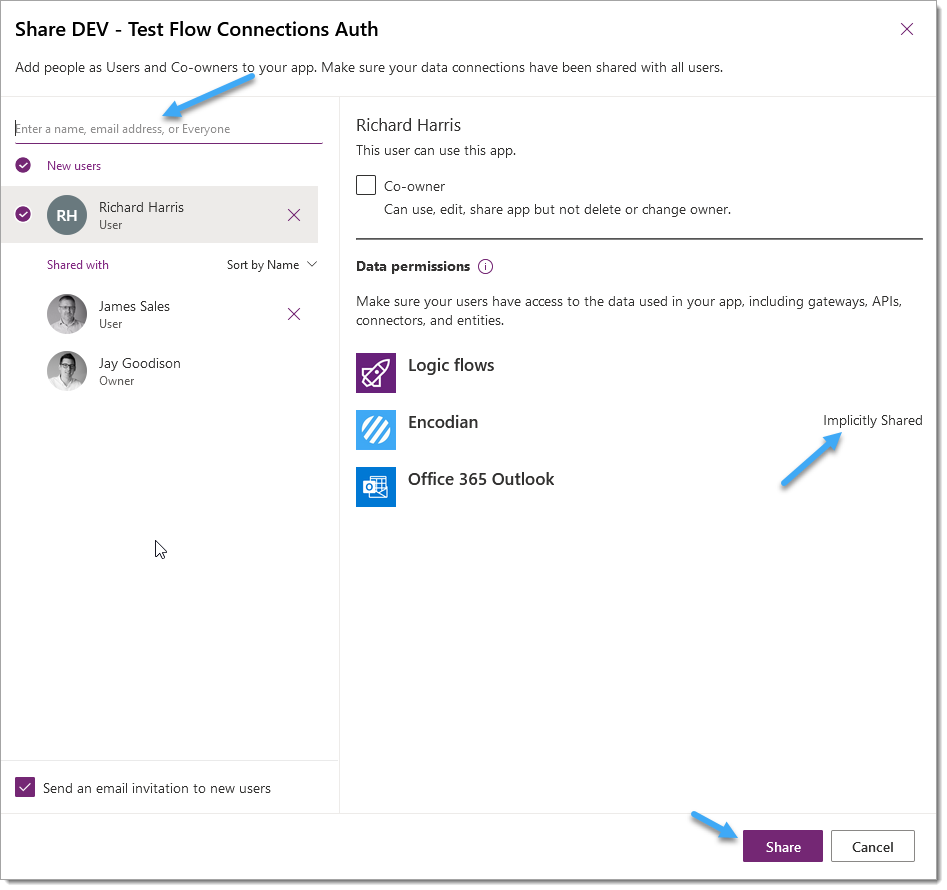Viewport: 947px width, 890px height.
Task: Click James Sales profile photo
Action: pyautogui.click(x=66, y=314)
